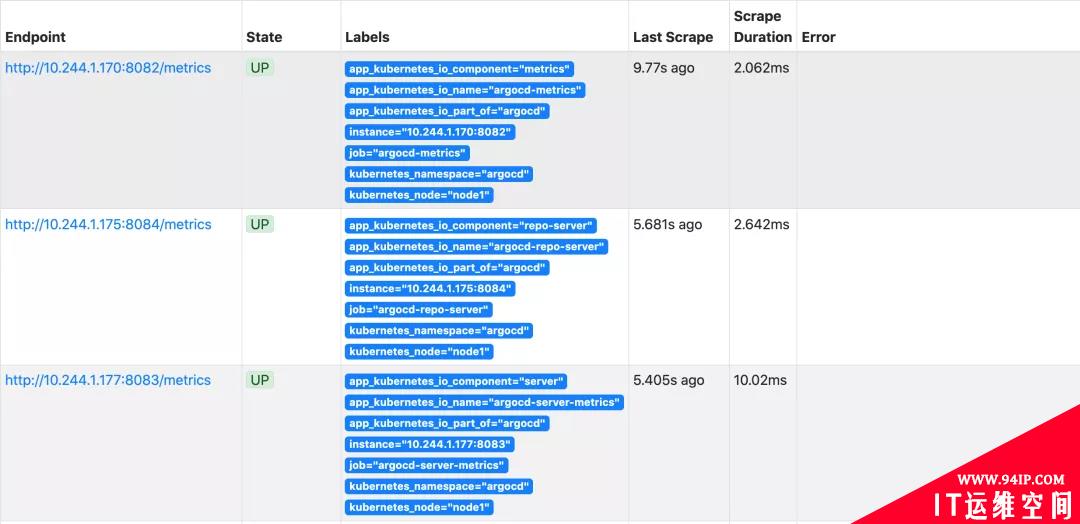Select app_kubernetes_io_part_of label in 10.244.1.177 row

pos(447,423)
